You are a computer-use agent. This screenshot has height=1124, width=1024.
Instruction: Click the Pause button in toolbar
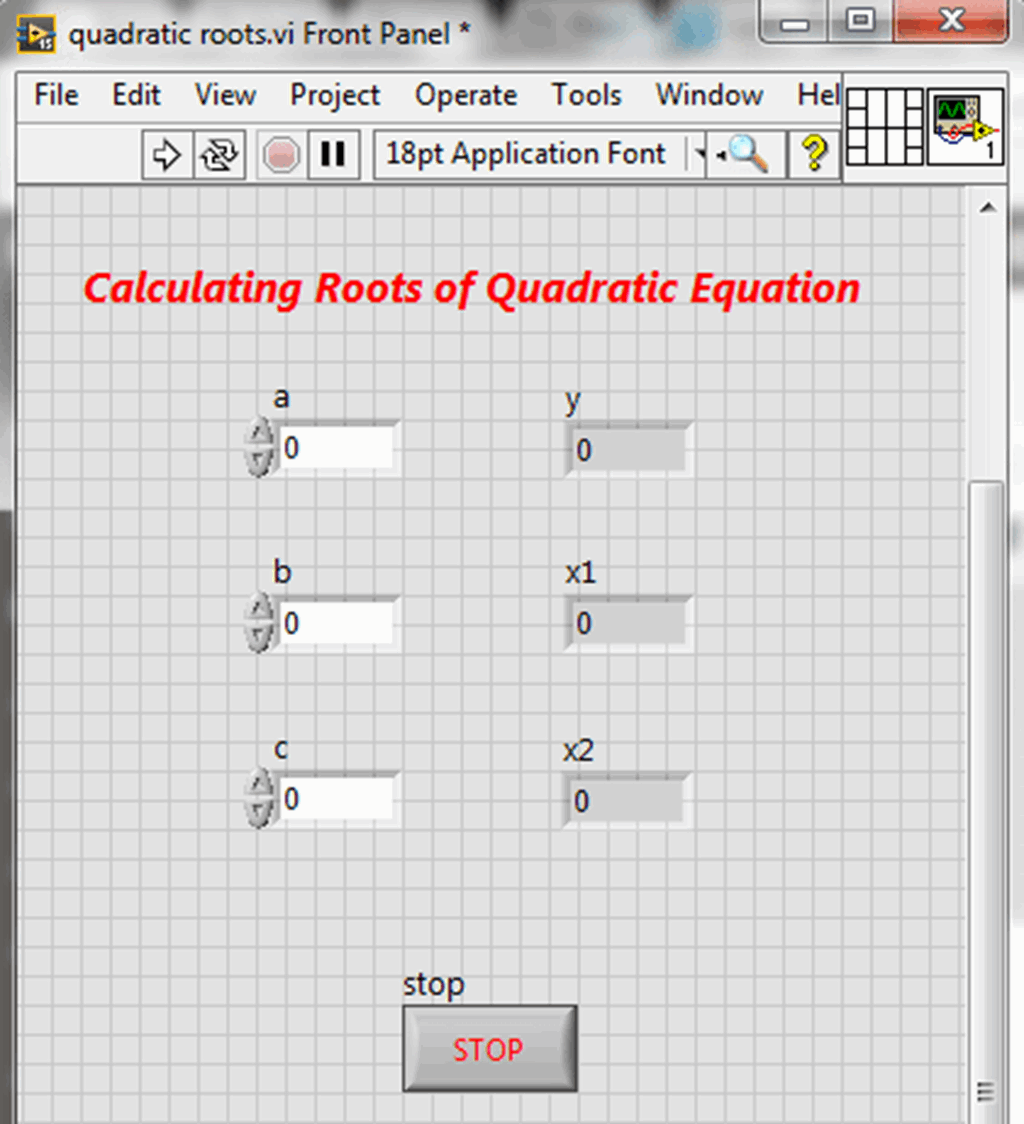(333, 155)
